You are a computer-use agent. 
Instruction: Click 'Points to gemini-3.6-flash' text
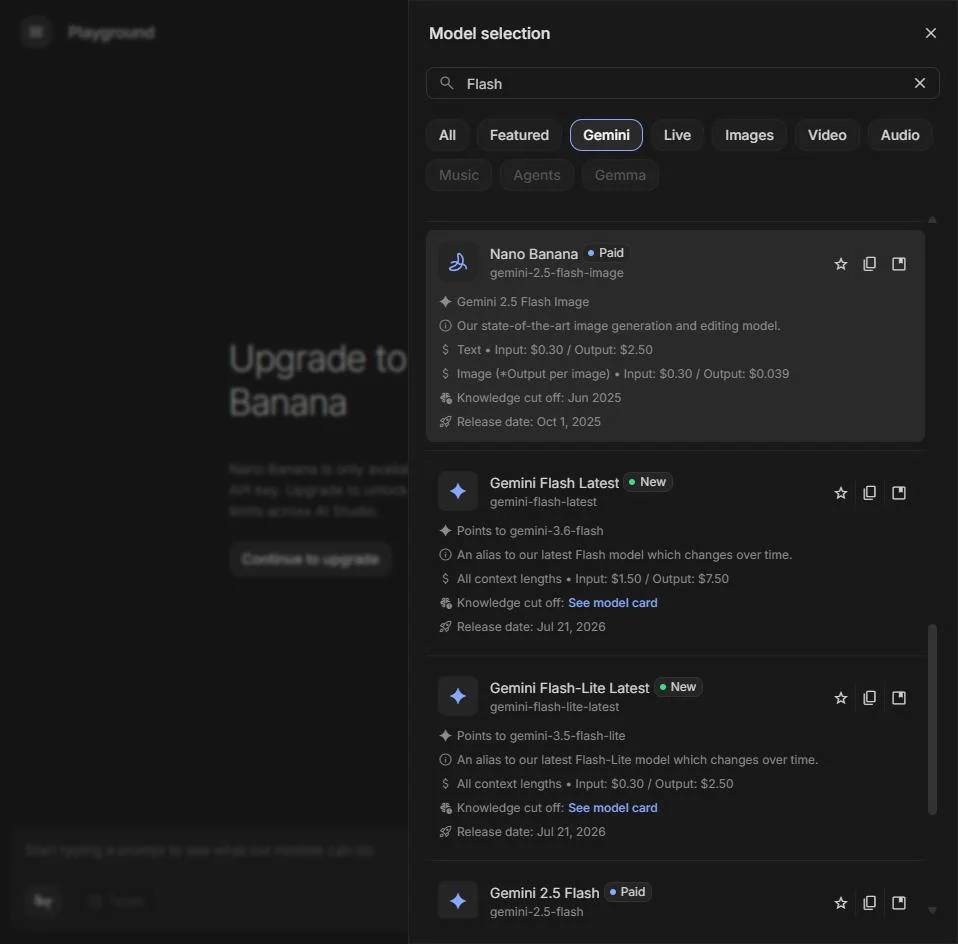point(530,531)
